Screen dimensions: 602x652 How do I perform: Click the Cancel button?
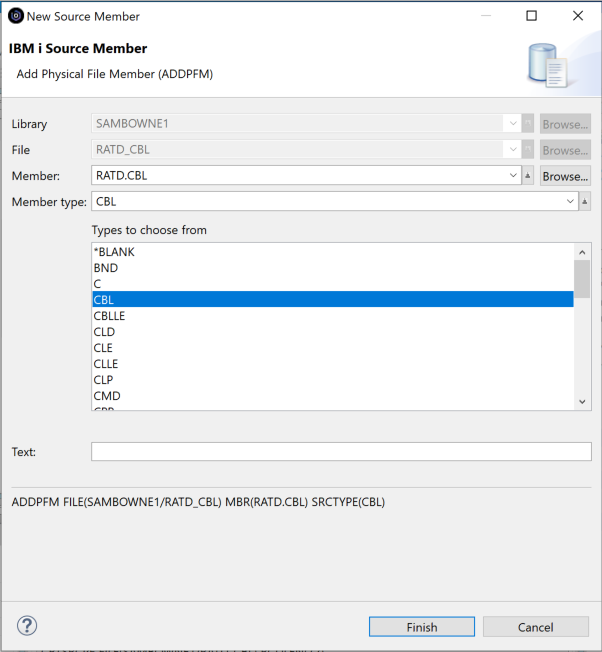535,627
